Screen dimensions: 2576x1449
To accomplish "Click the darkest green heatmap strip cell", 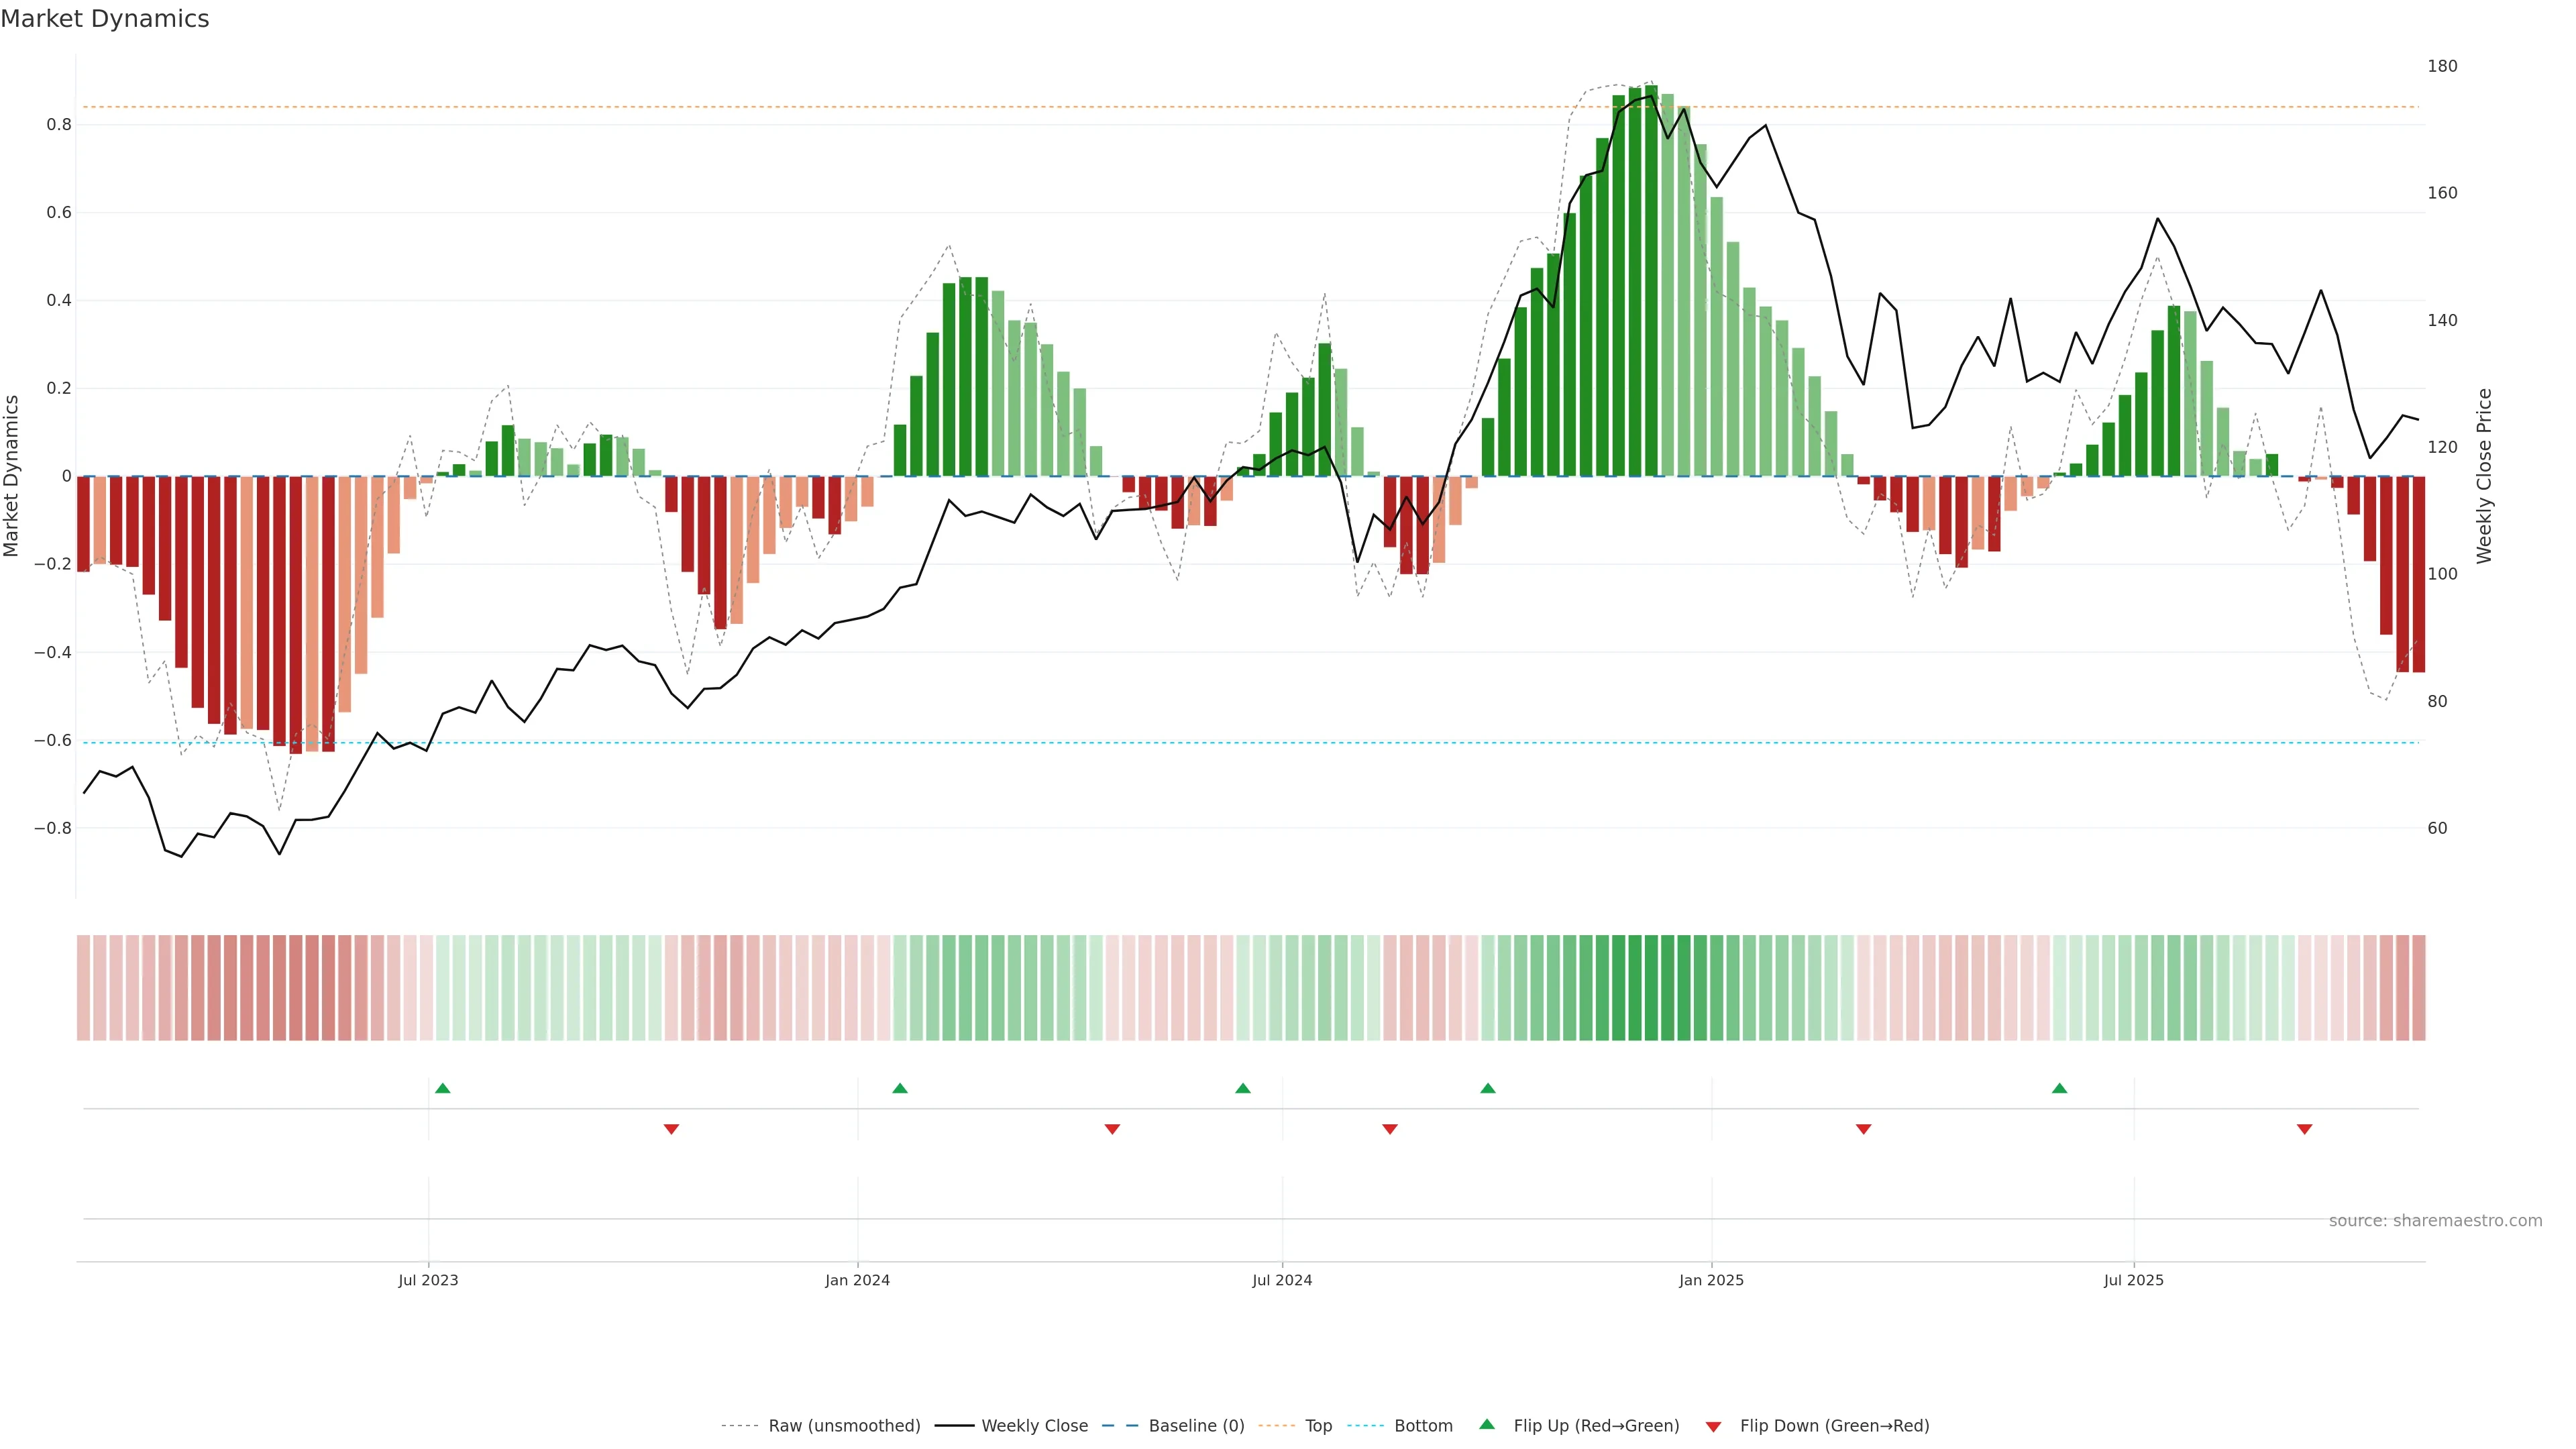I will click(1651, 987).
